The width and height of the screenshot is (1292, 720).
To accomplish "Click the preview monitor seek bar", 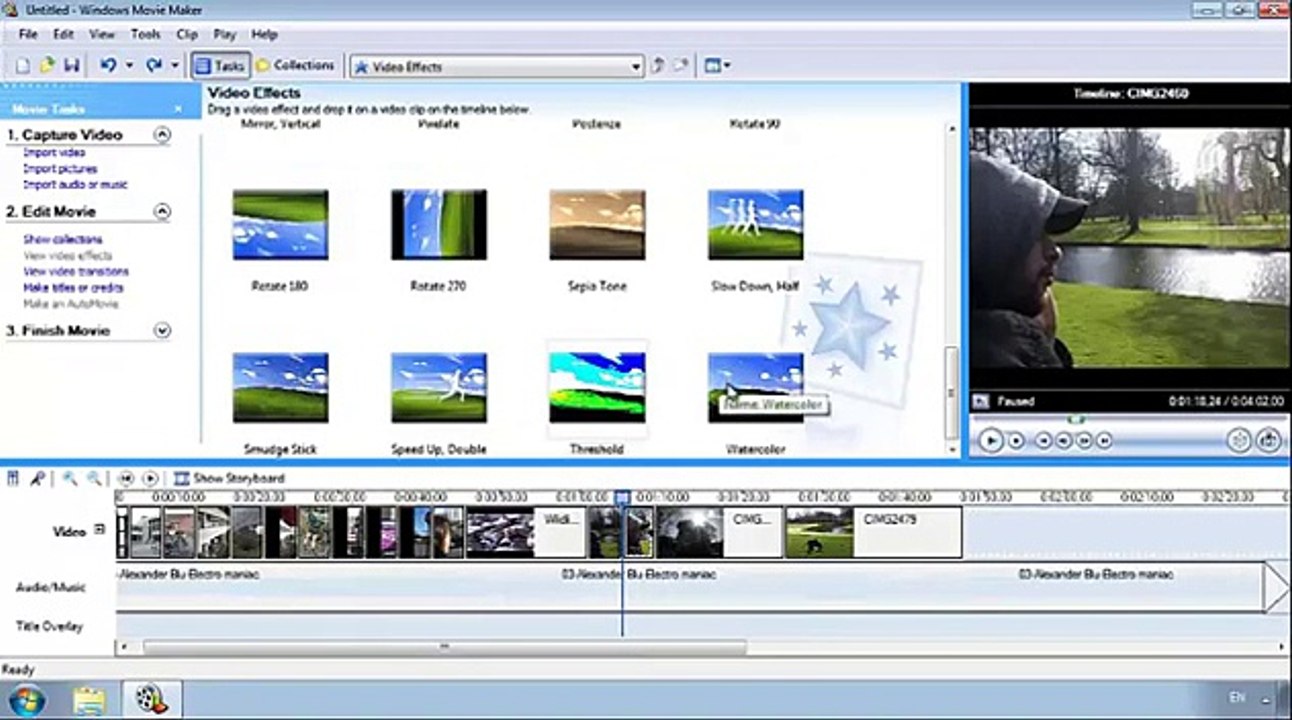I will click(1126, 418).
